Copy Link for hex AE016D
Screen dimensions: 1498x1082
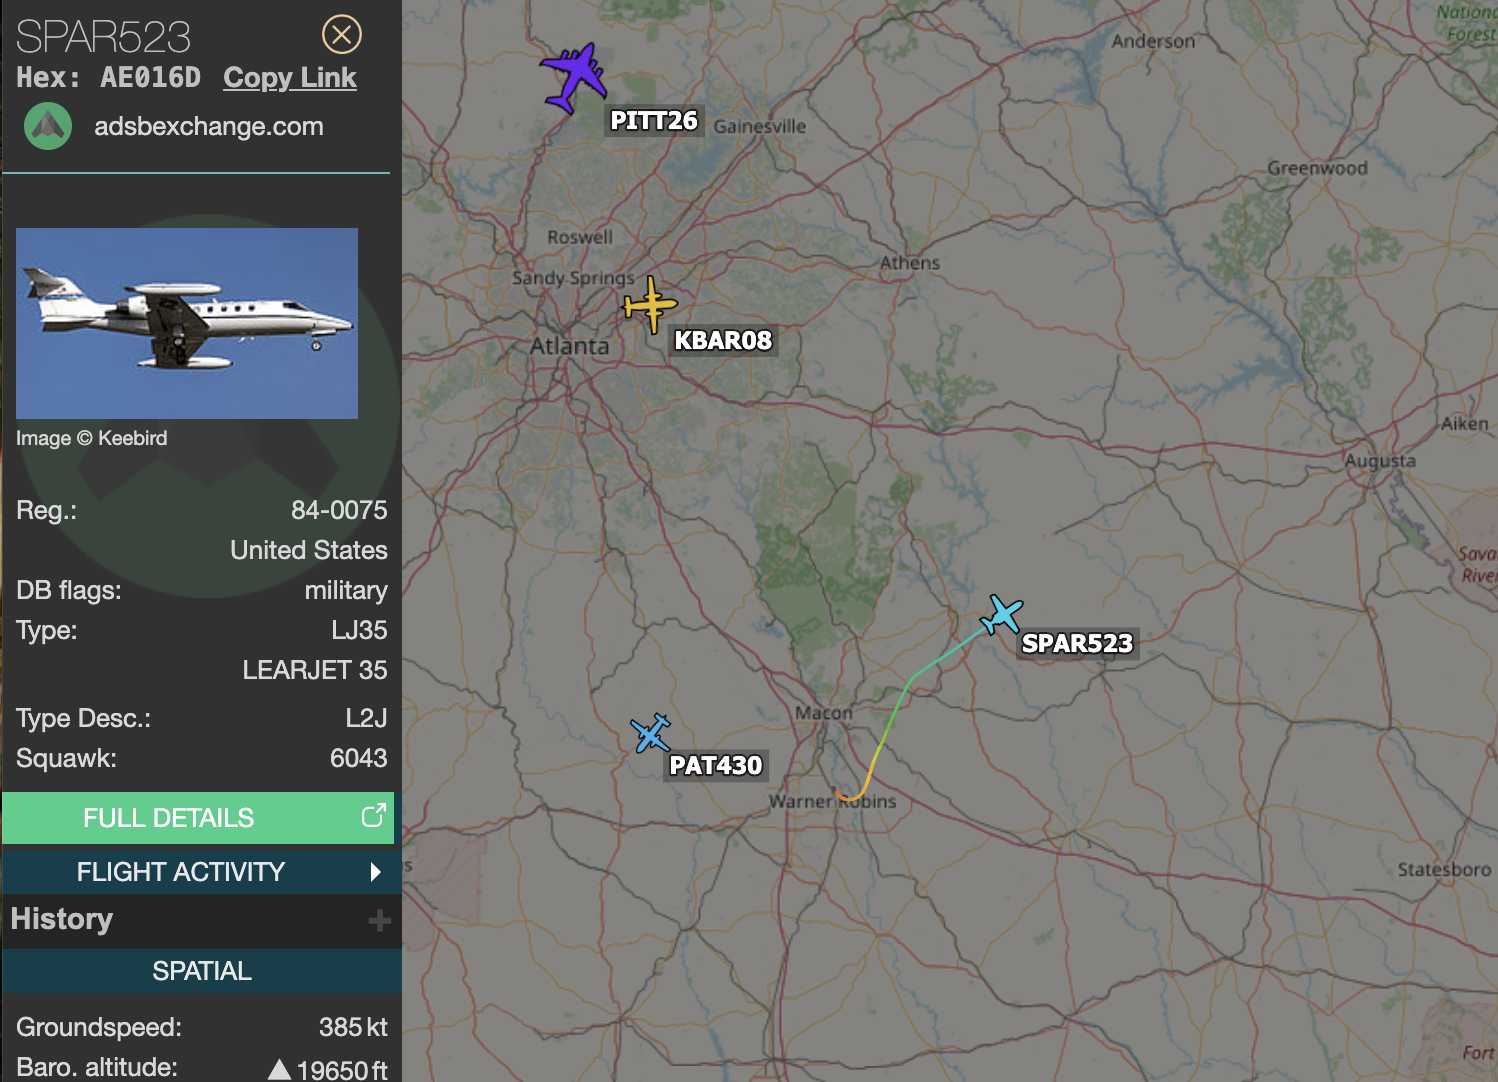[290, 78]
